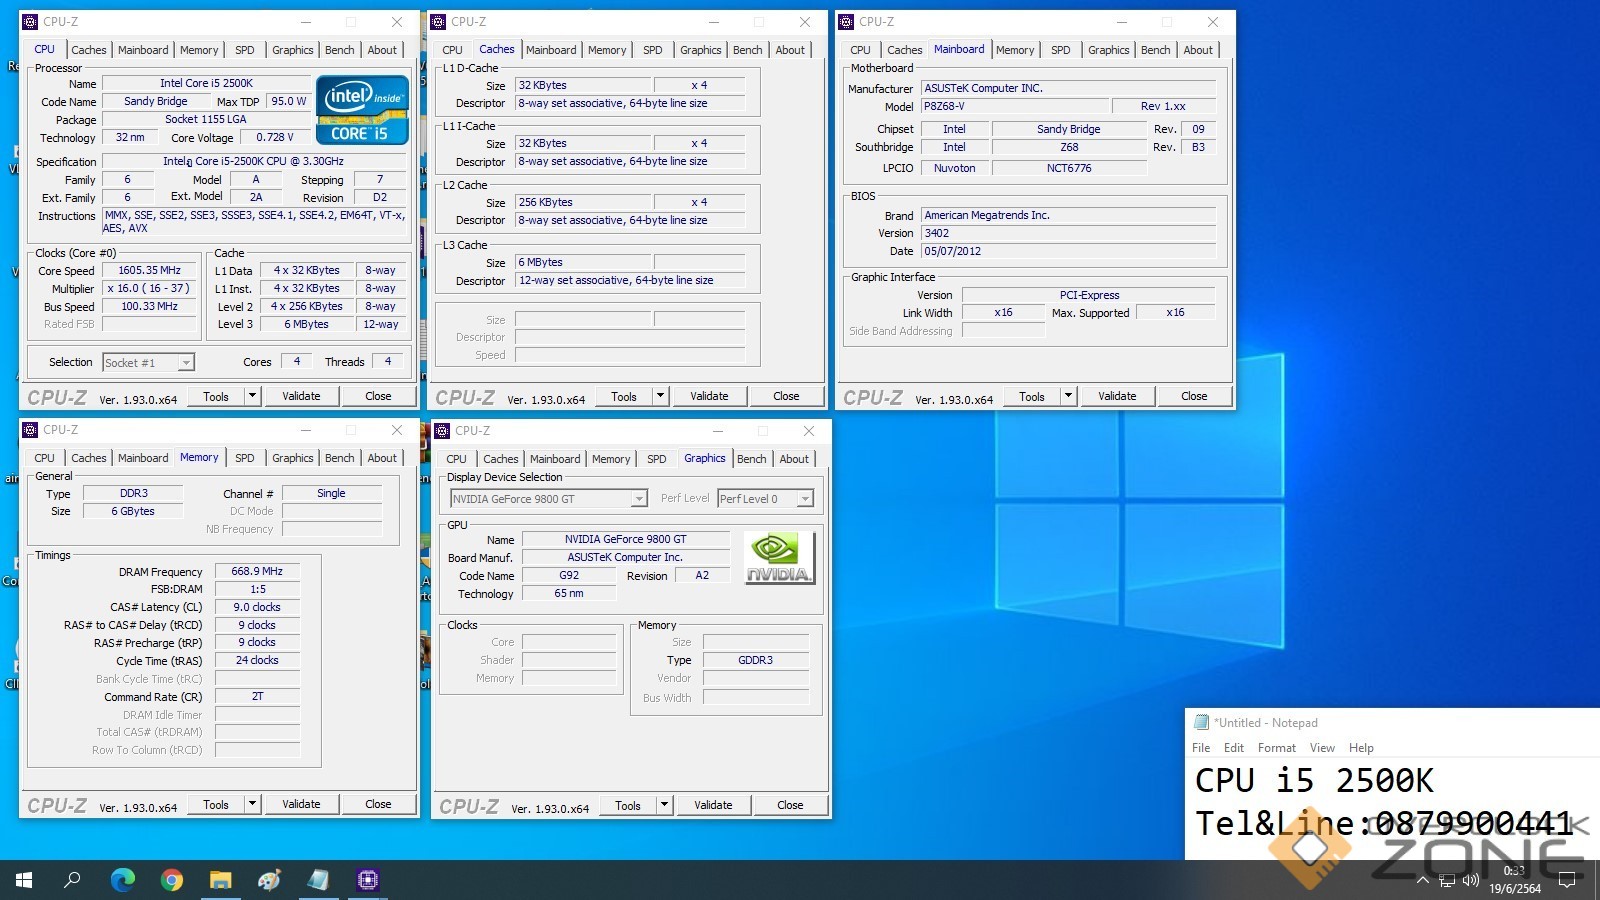Click the taskbar search magnifier icon

(x=73, y=880)
